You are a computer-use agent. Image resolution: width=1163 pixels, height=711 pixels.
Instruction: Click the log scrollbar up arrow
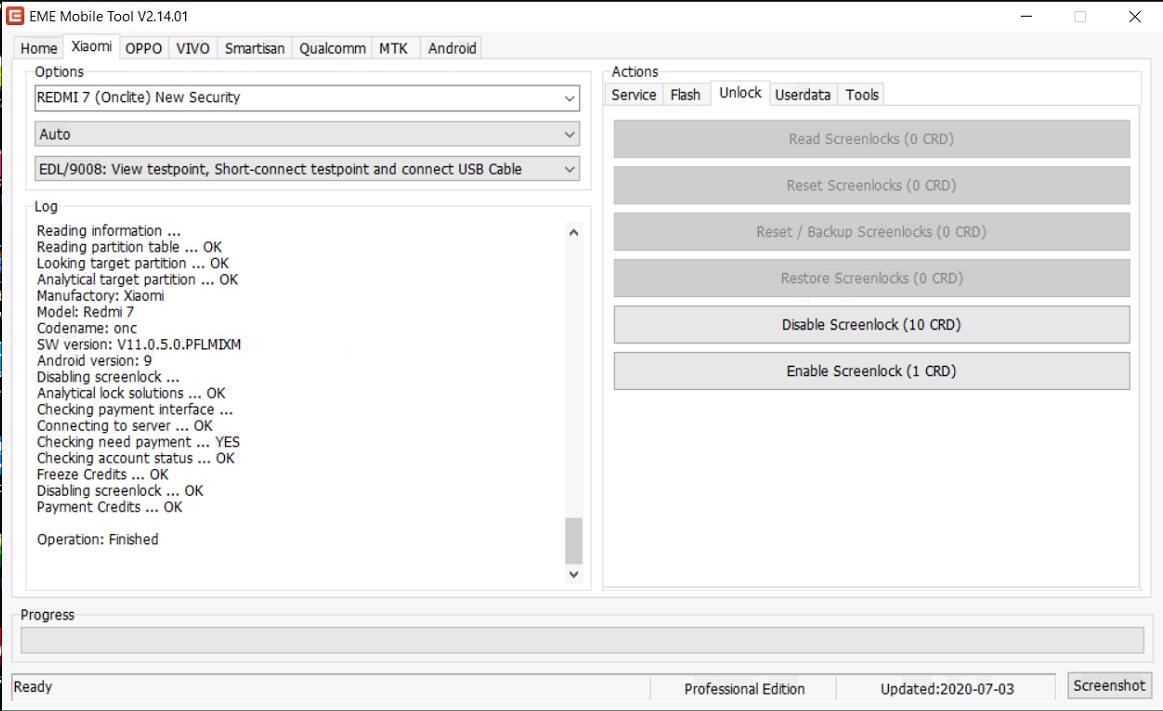pos(573,233)
